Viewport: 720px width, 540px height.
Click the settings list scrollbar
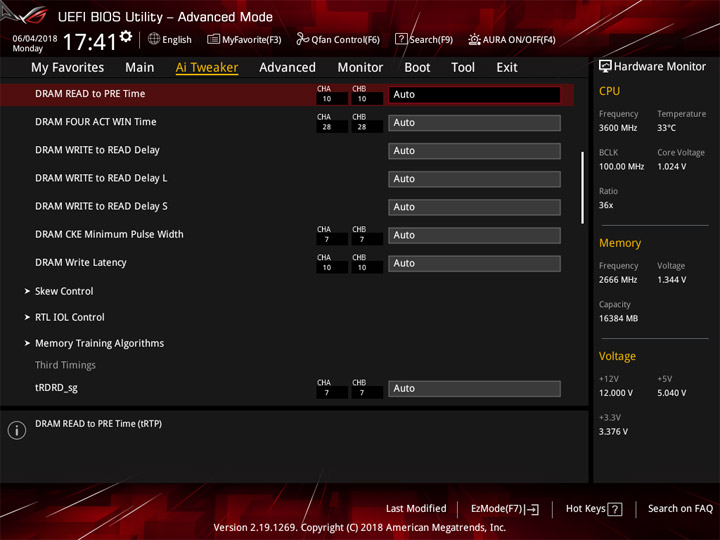click(x=582, y=188)
